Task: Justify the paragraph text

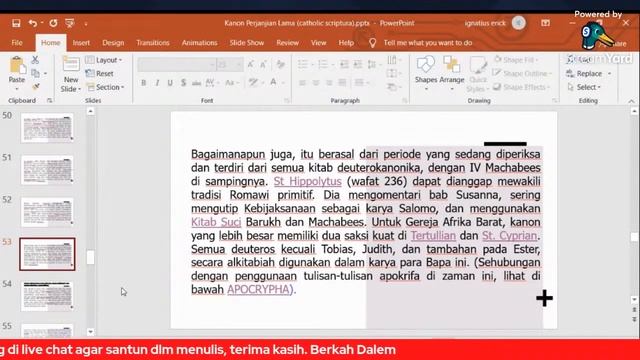Action: point(342,83)
